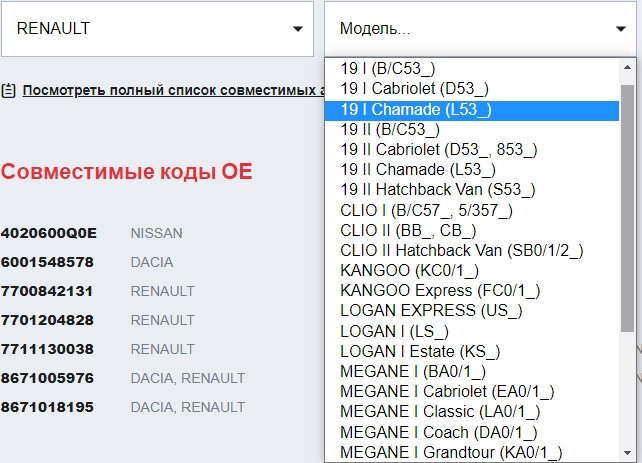Choose 19 I Cabriolet (D53_) option
This screenshot has width=642, height=463.
pyautogui.click(x=414, y=90)
